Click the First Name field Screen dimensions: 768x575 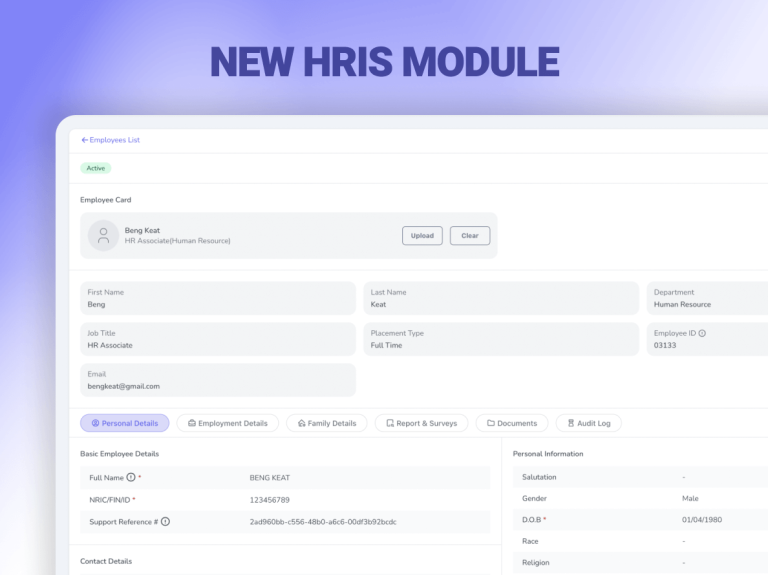pos(218,298)
